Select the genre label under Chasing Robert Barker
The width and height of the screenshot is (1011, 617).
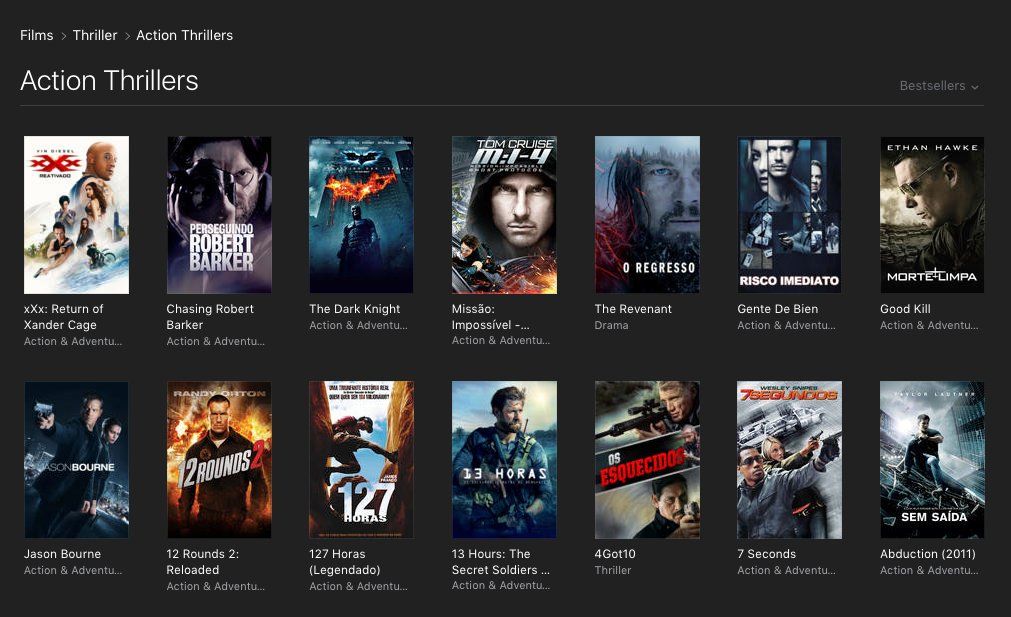215,341
